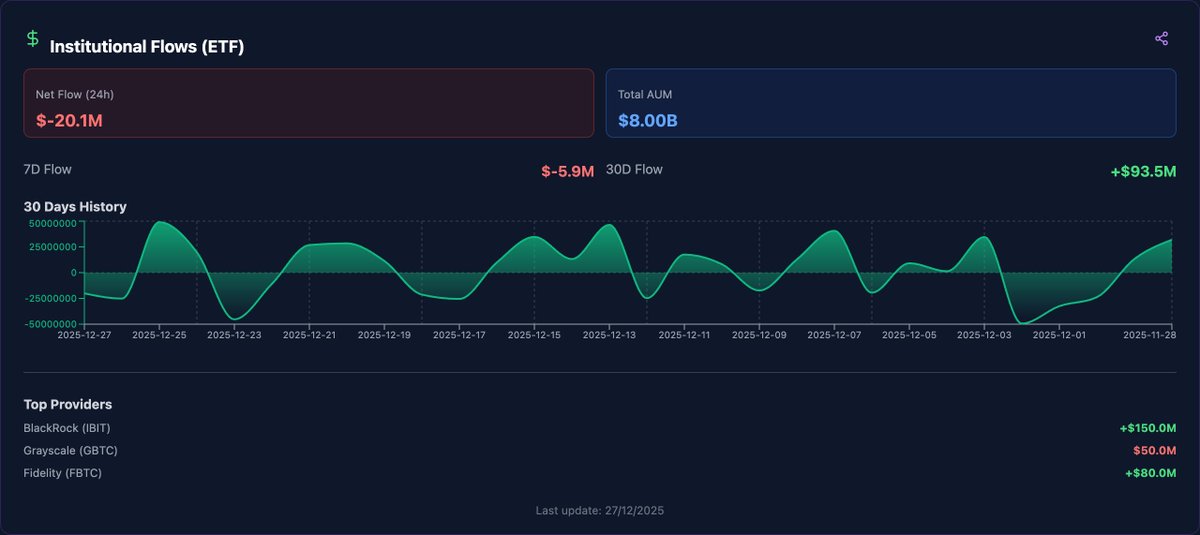
Task: Click the 2025-12-05 axis date
Action: pos(910,336)
